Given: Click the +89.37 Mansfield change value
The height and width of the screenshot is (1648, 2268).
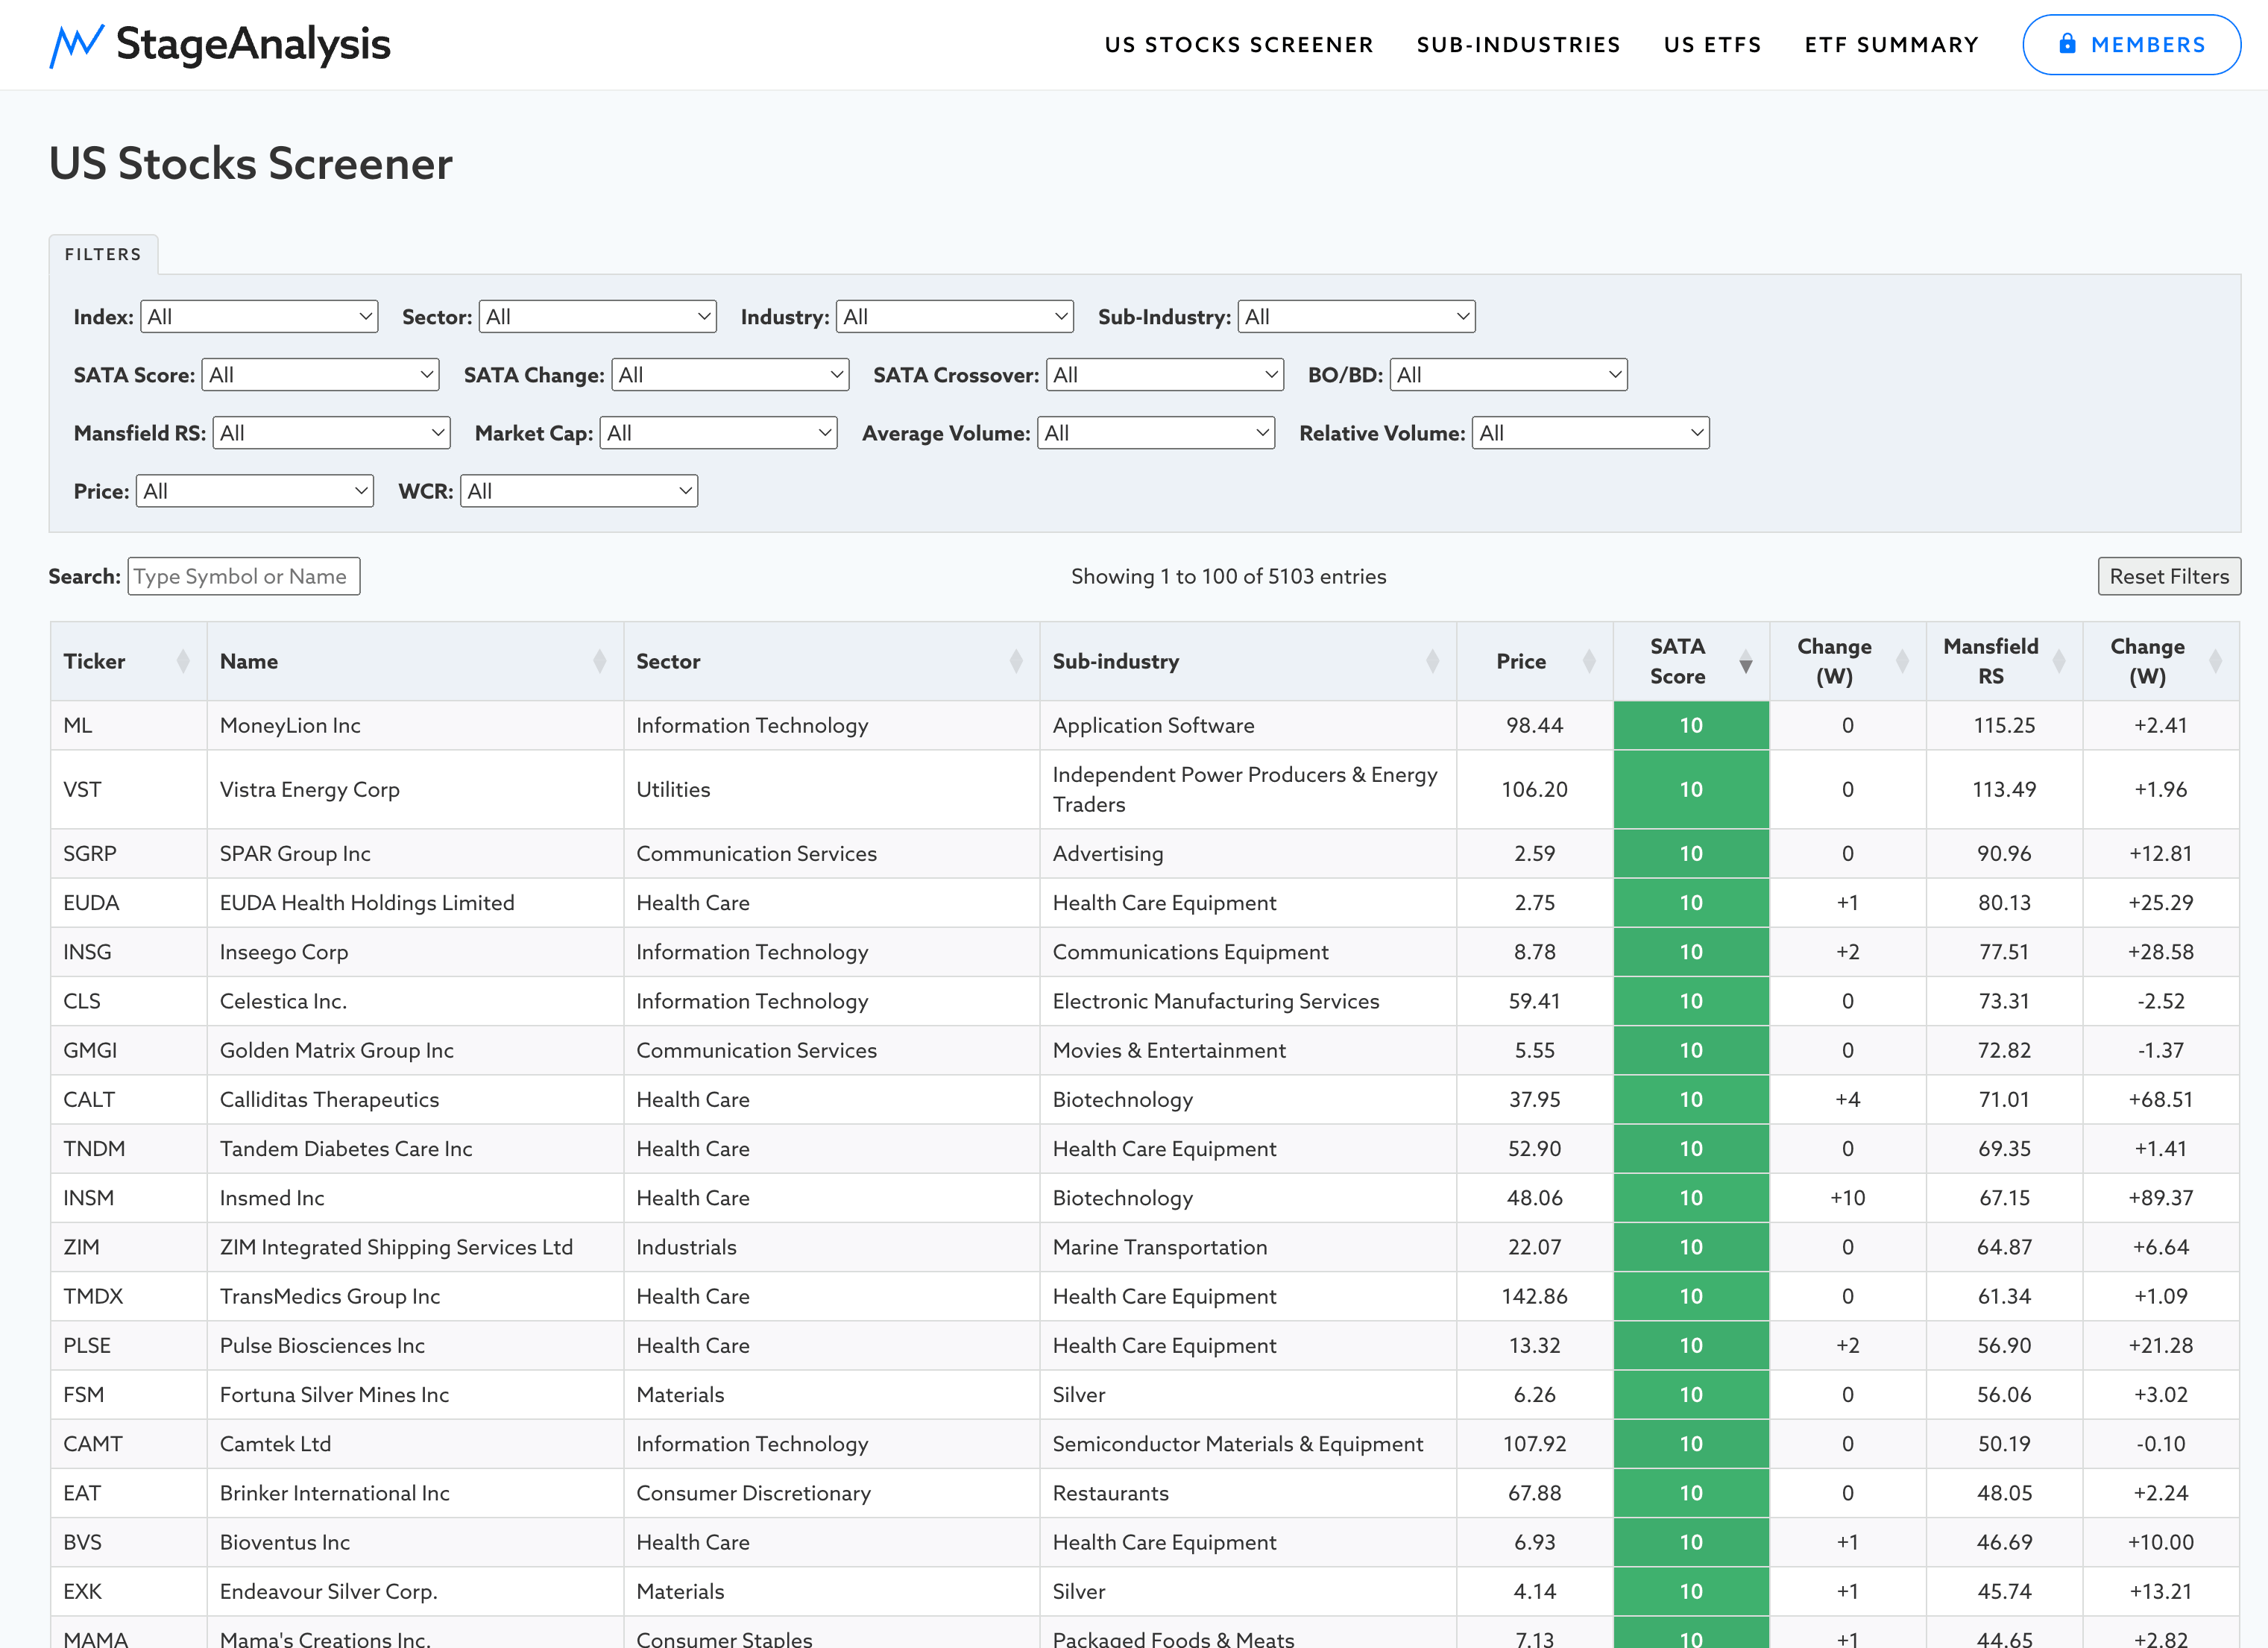Looking at the screenshot, I should tap(2161, 1197).
